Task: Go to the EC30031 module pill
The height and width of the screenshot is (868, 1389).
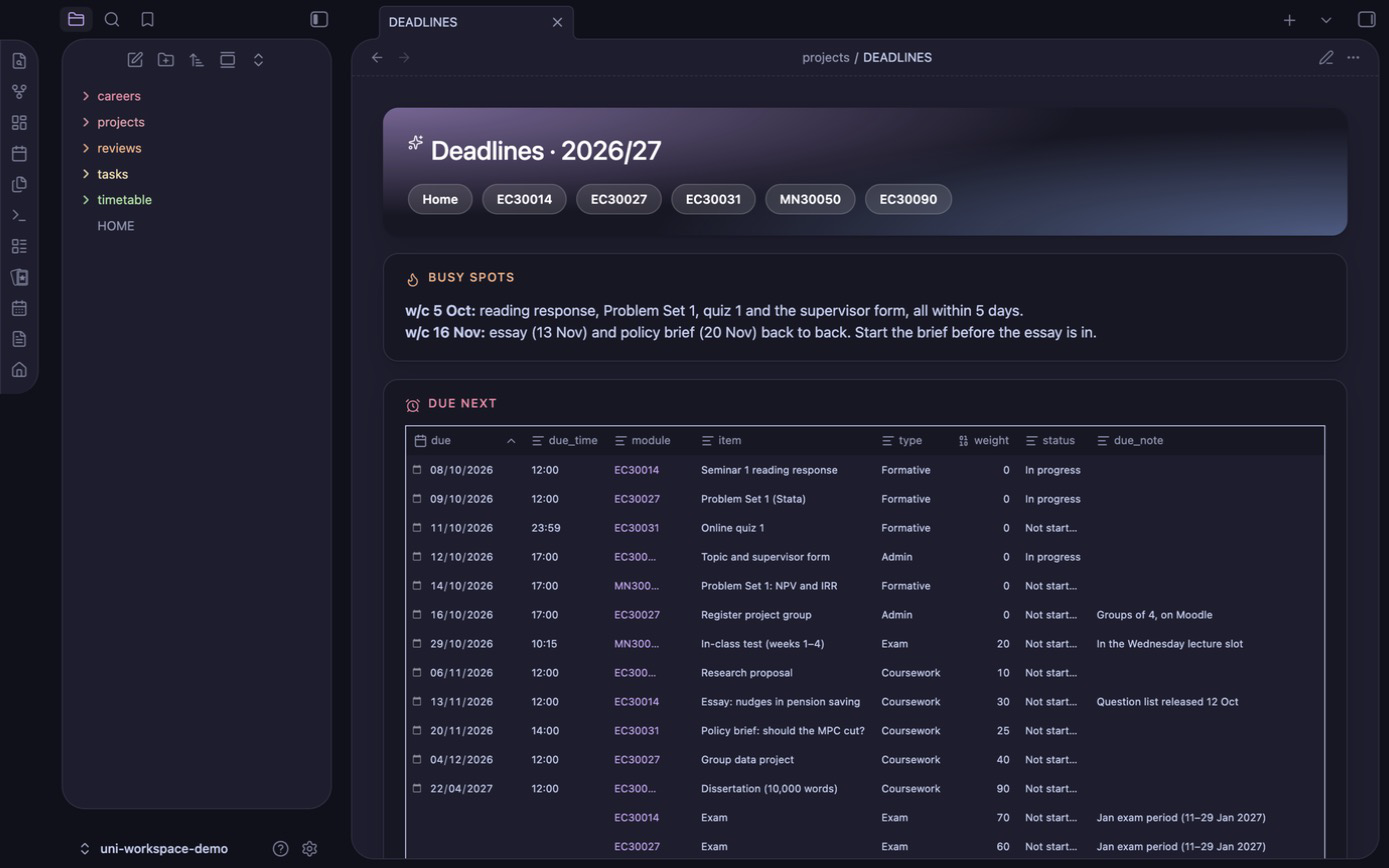Action: point(713,199)
